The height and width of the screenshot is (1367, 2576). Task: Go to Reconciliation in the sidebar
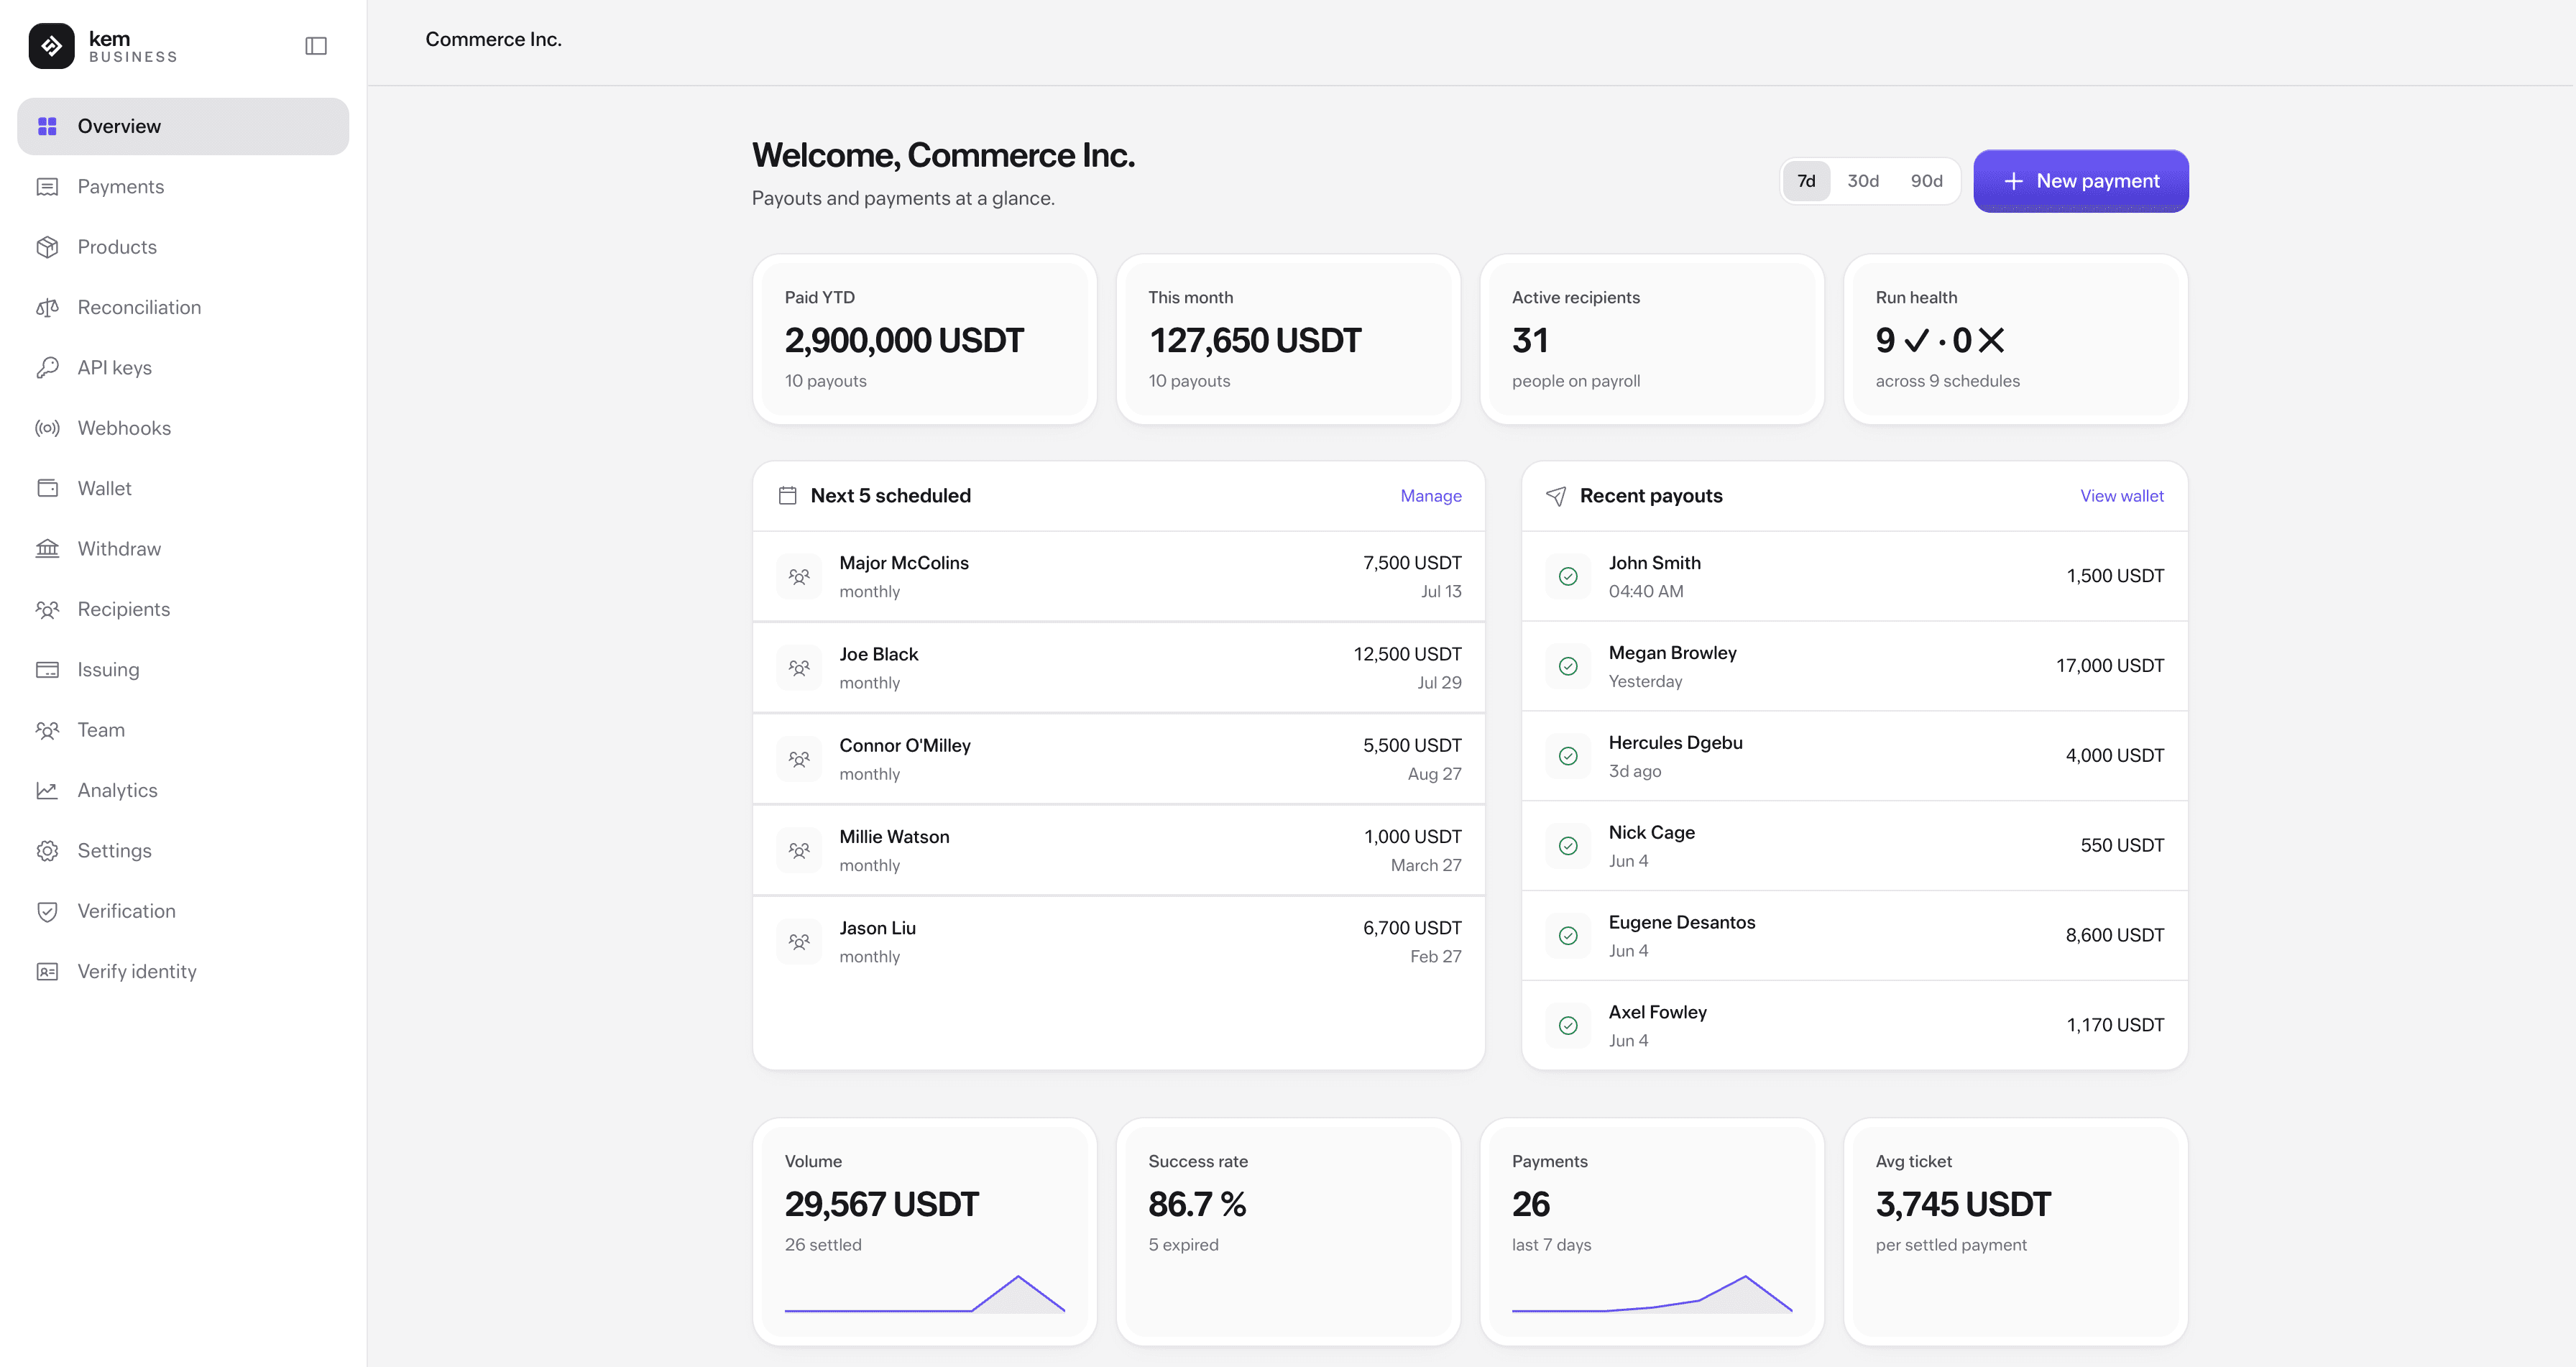pyautogui.click(x=183, y=307)
